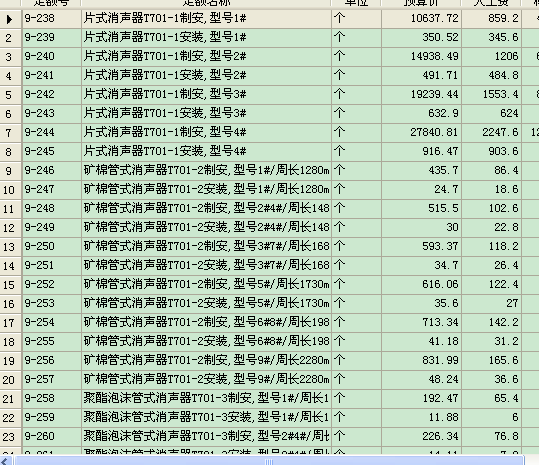
Task: Click the budget price value 435.7
Action: pyautogui.click(x=443, y=170)
